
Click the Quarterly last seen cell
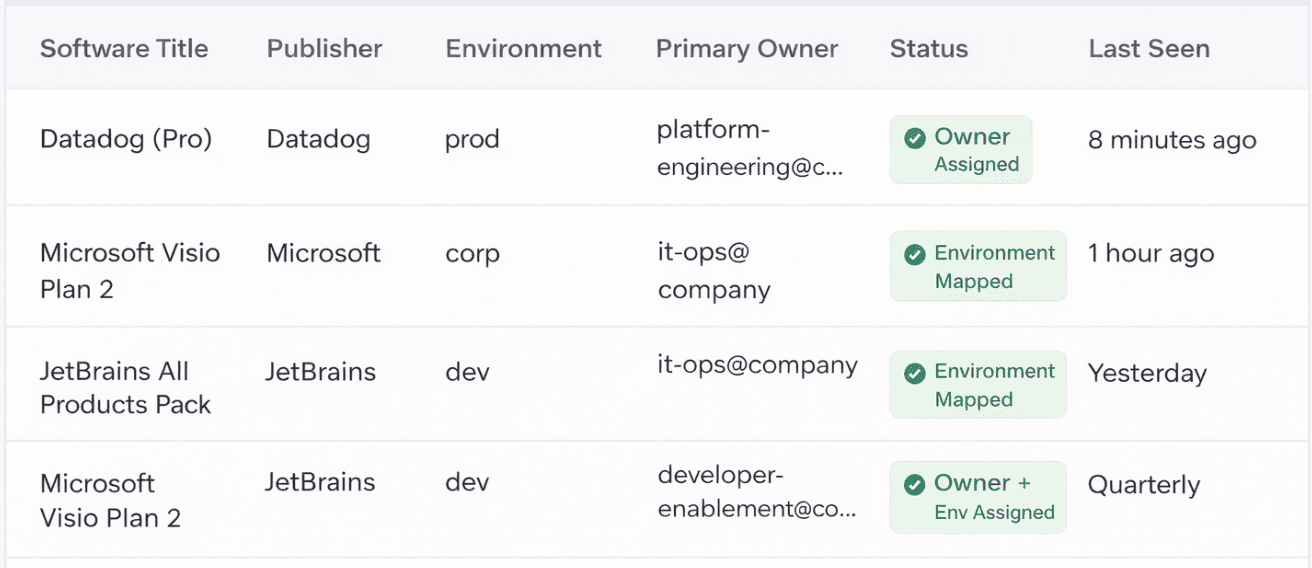pyautogui.click(x=1144, y=486)
